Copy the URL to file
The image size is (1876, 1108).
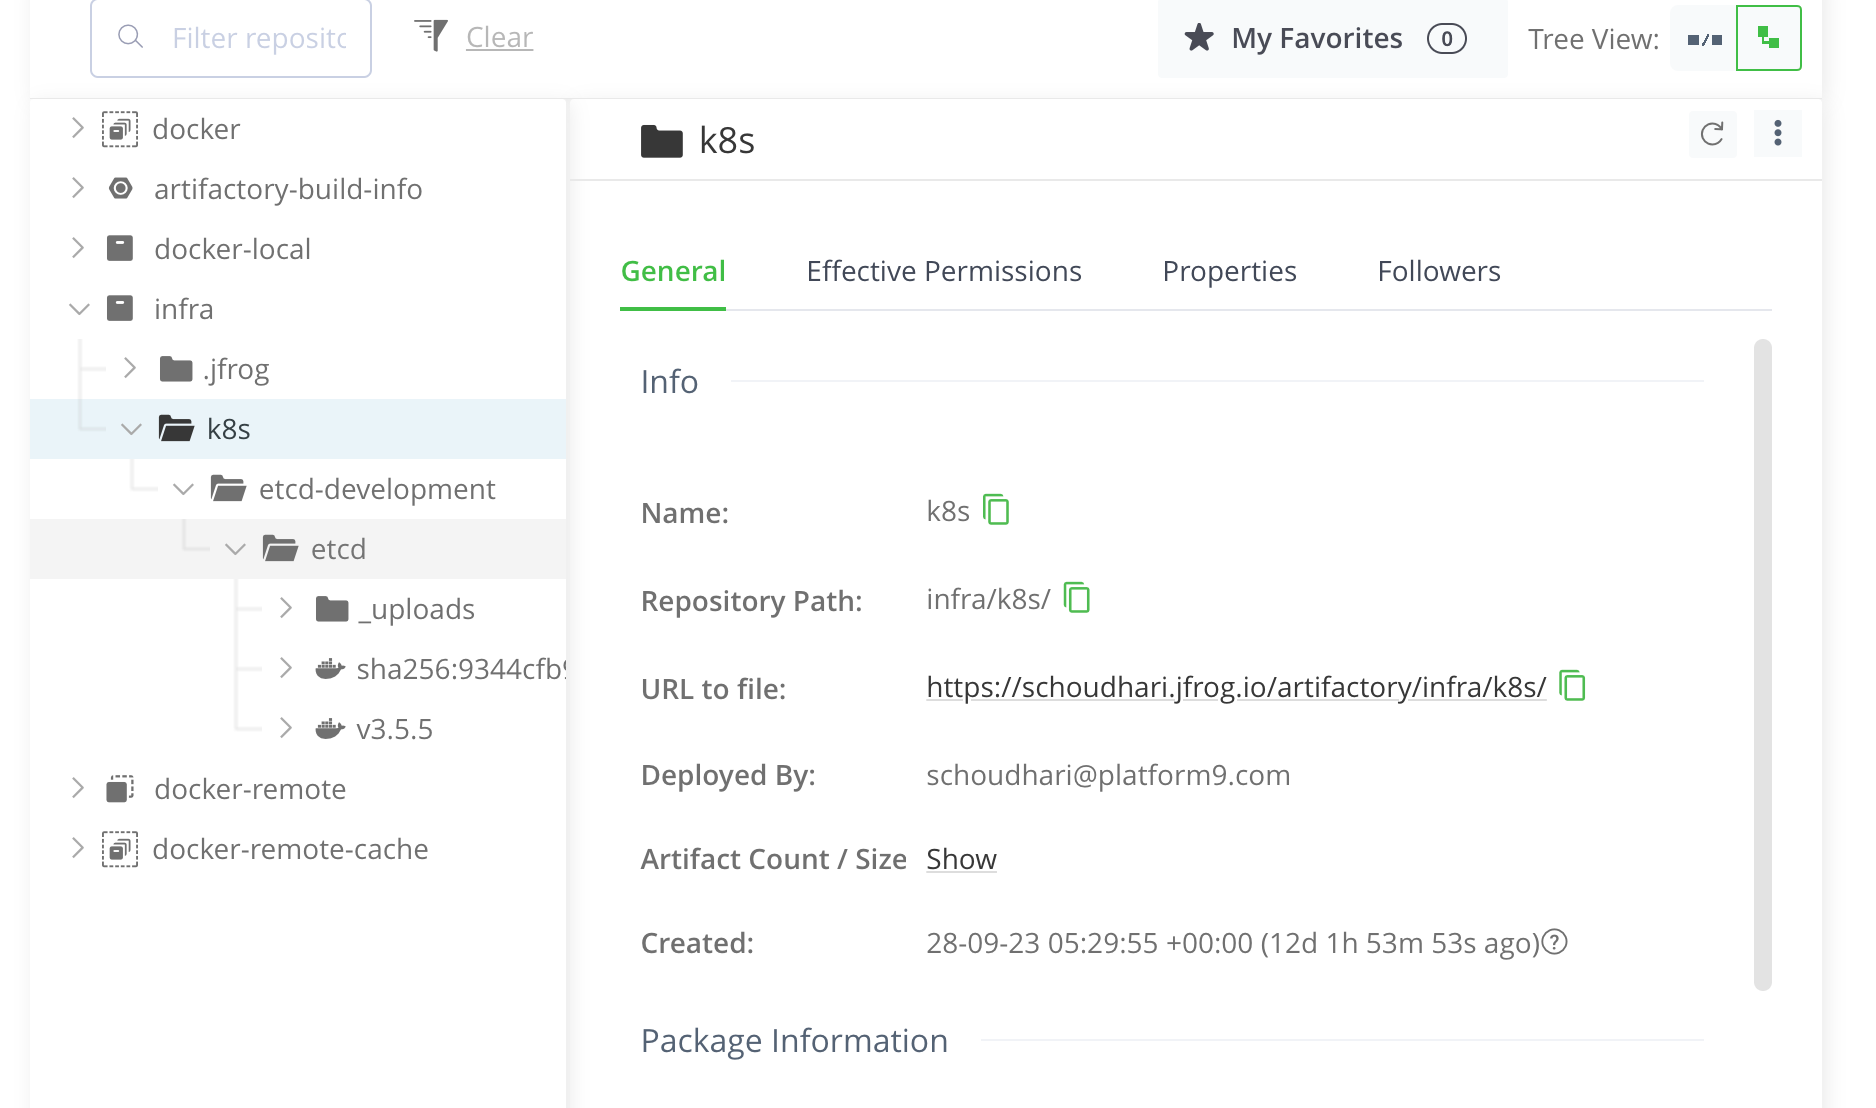tap(1573, 686)
